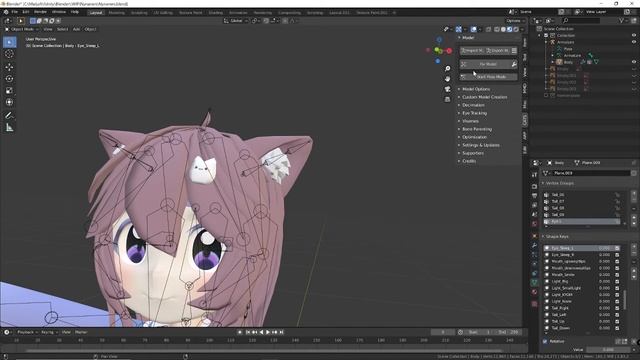Switch perspective/orthographic grid icon in viewport
The height and width of the screenshot is (360, 640).
(447, 99)
